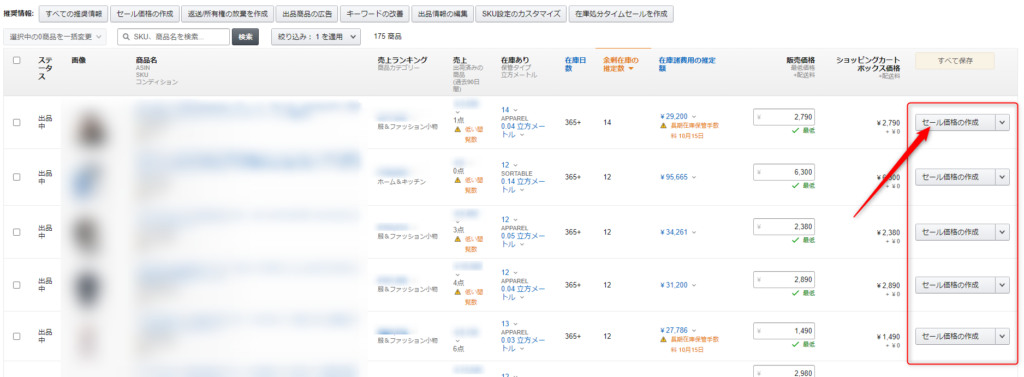This screenshot has height=377, width=1024.
Task: Select the 返送/所有権の放棄を作成 recommendation filter
Action: pyautogui.click(x=227, y=14)
